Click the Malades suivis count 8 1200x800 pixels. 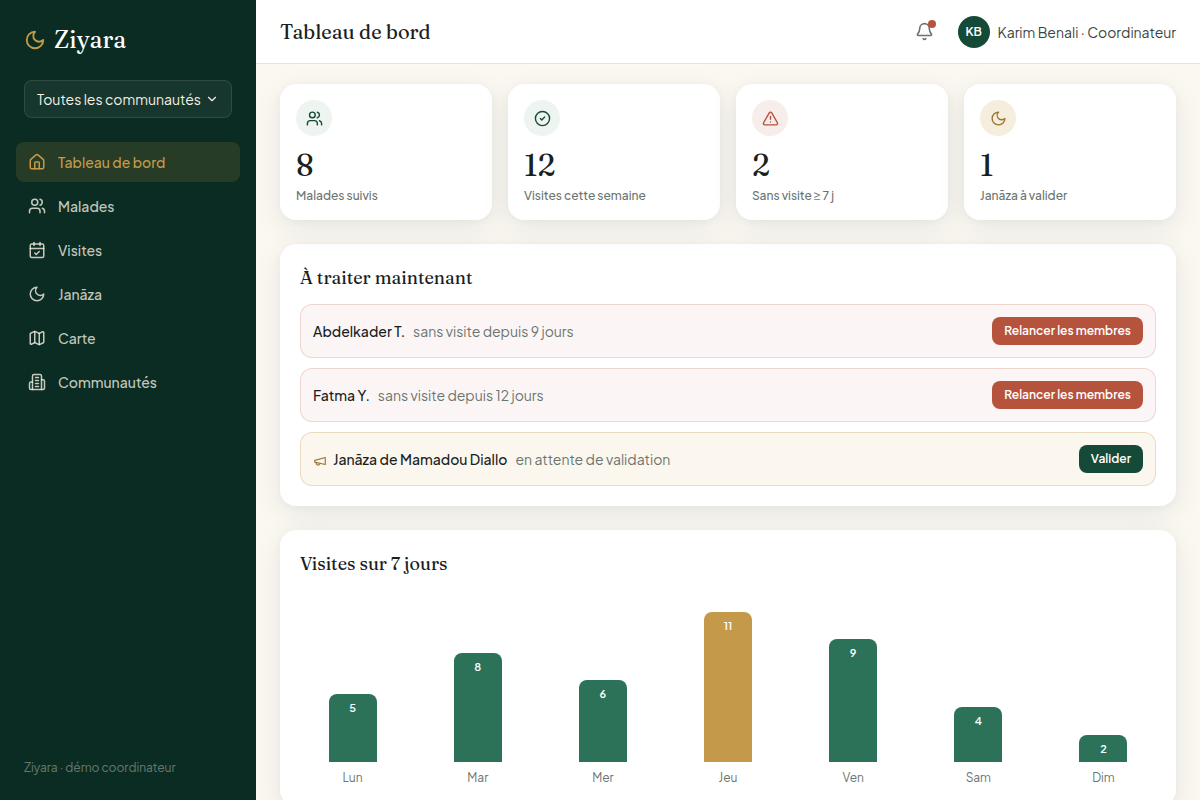305,165
